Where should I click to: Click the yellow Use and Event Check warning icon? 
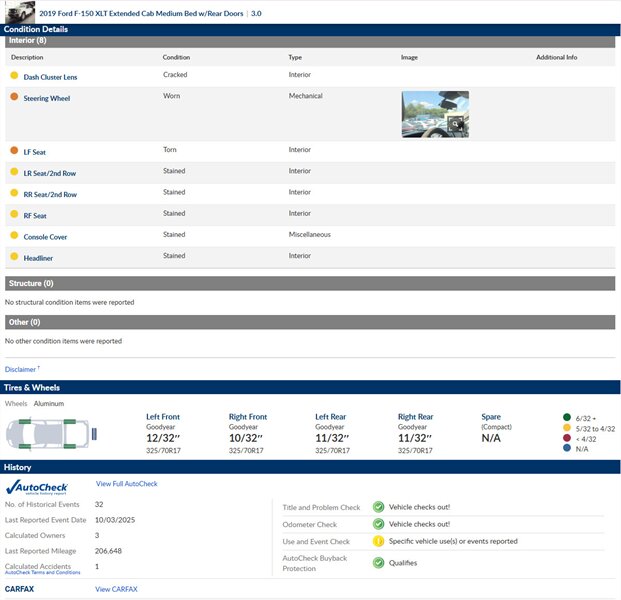pyautogui.click(x=379, y=541)
